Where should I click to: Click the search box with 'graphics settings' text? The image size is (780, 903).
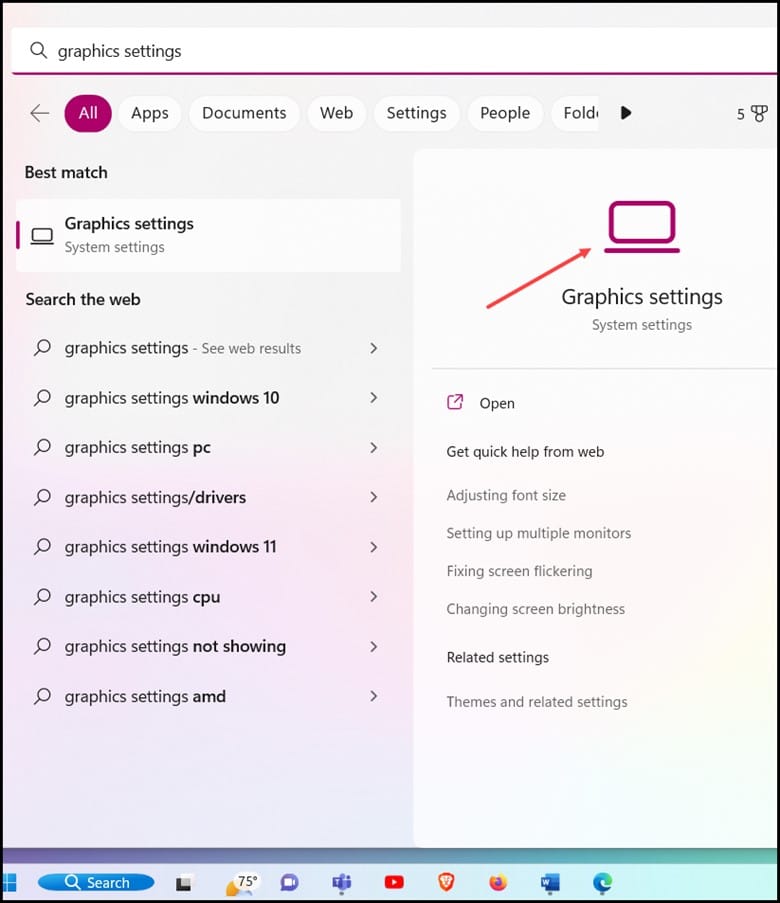pyautogui.click(x=390, y=51)
